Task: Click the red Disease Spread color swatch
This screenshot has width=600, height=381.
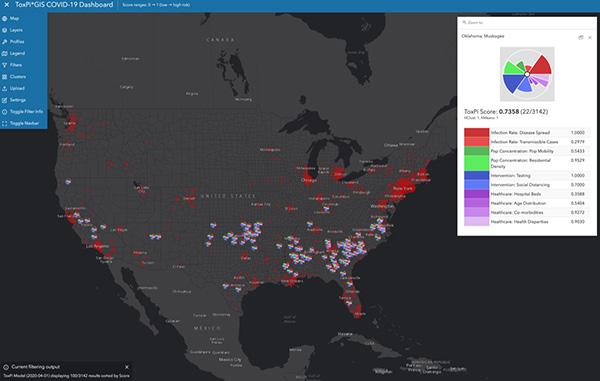Action: click(476, 132)
